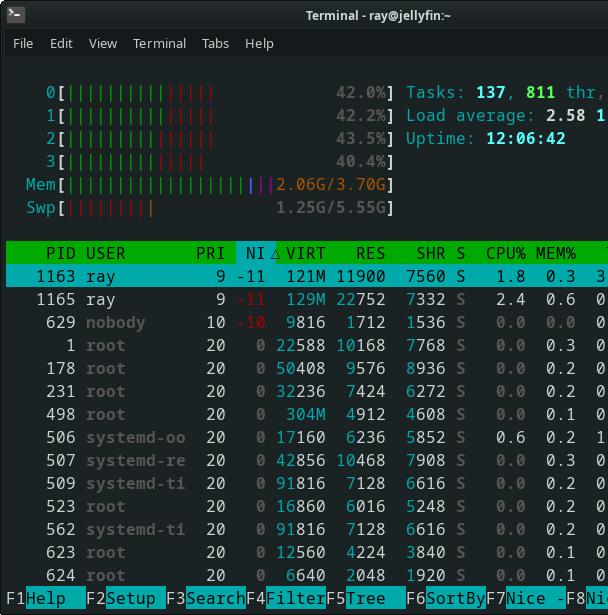Sort processes by PID column header
The height and width of the screenshot is (615, 608).
(x=61, y=254)
